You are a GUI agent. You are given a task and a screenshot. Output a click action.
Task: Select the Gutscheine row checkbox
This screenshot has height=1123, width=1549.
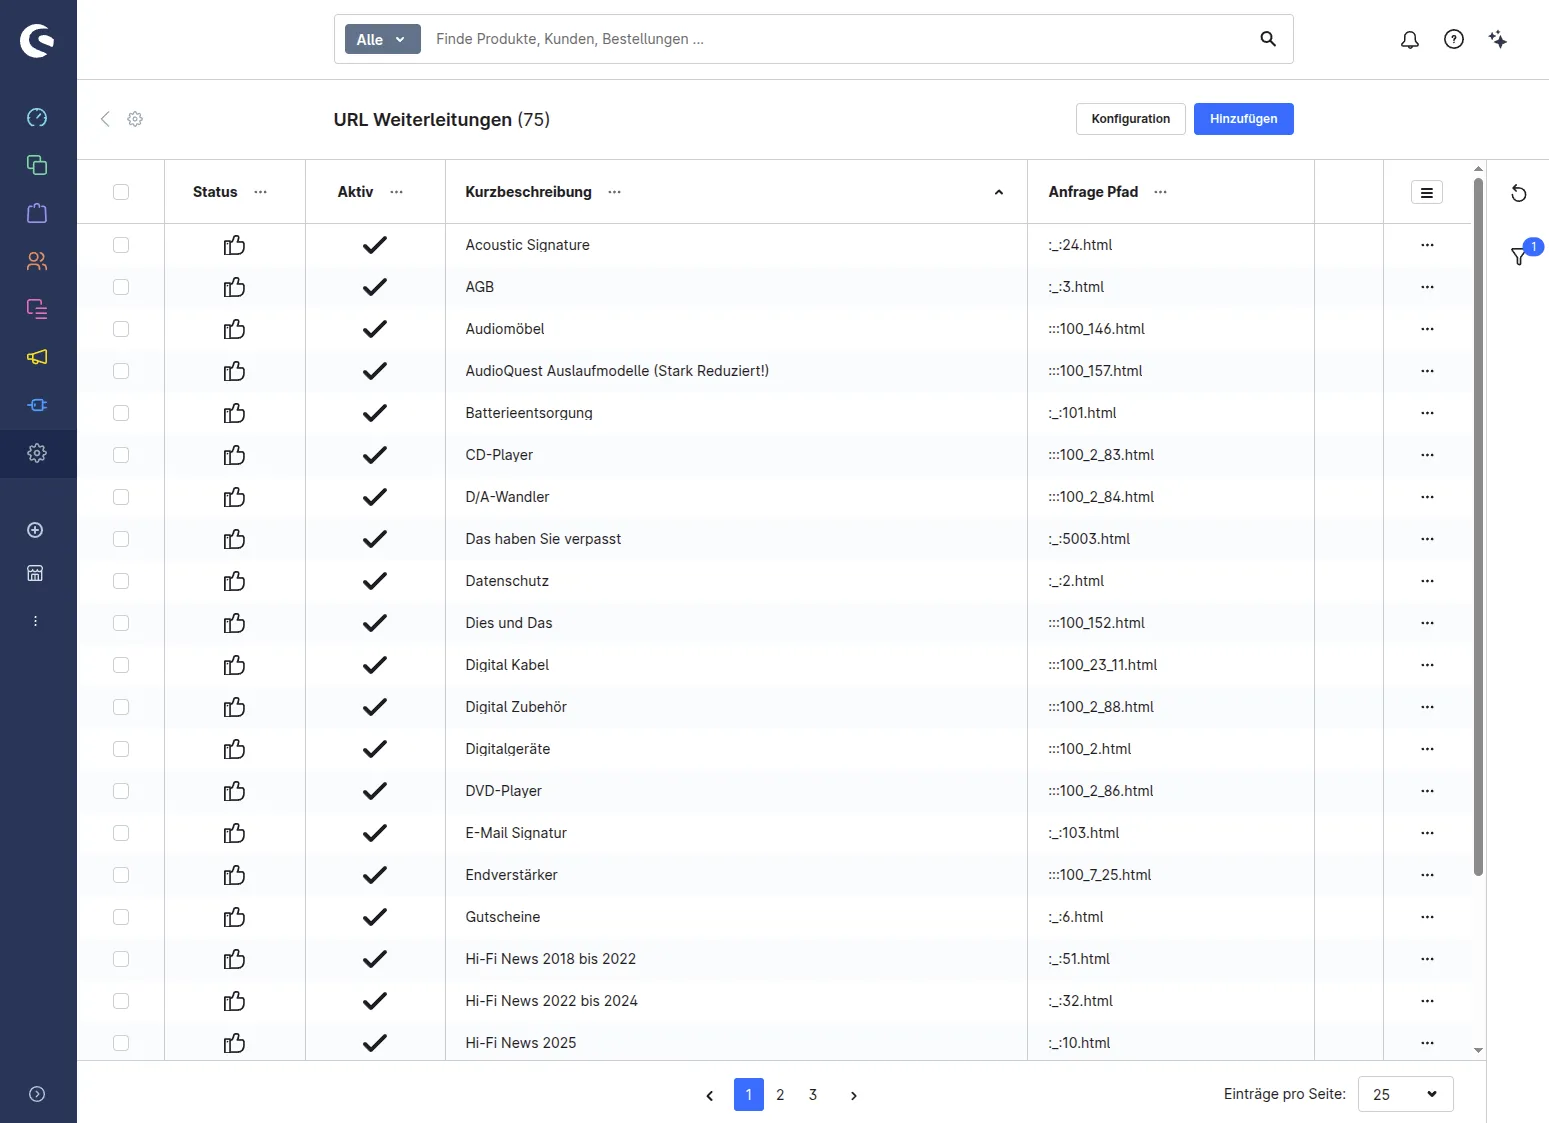[x=121, y=917]
